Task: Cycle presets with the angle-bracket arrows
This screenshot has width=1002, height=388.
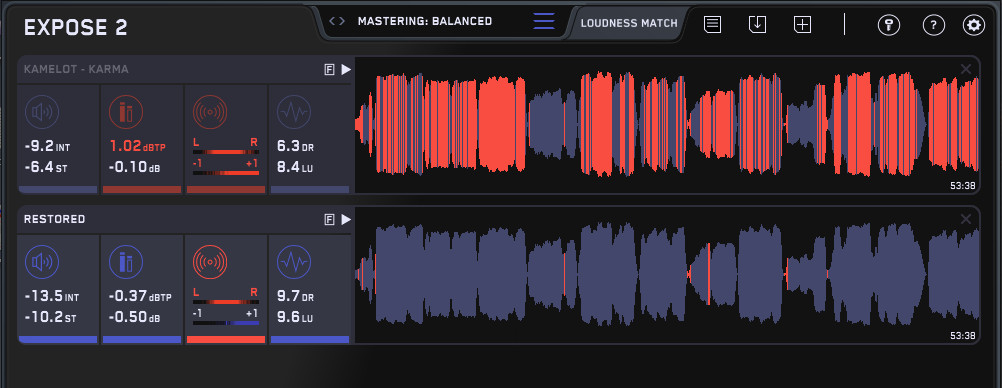Action: pos(337,21)
